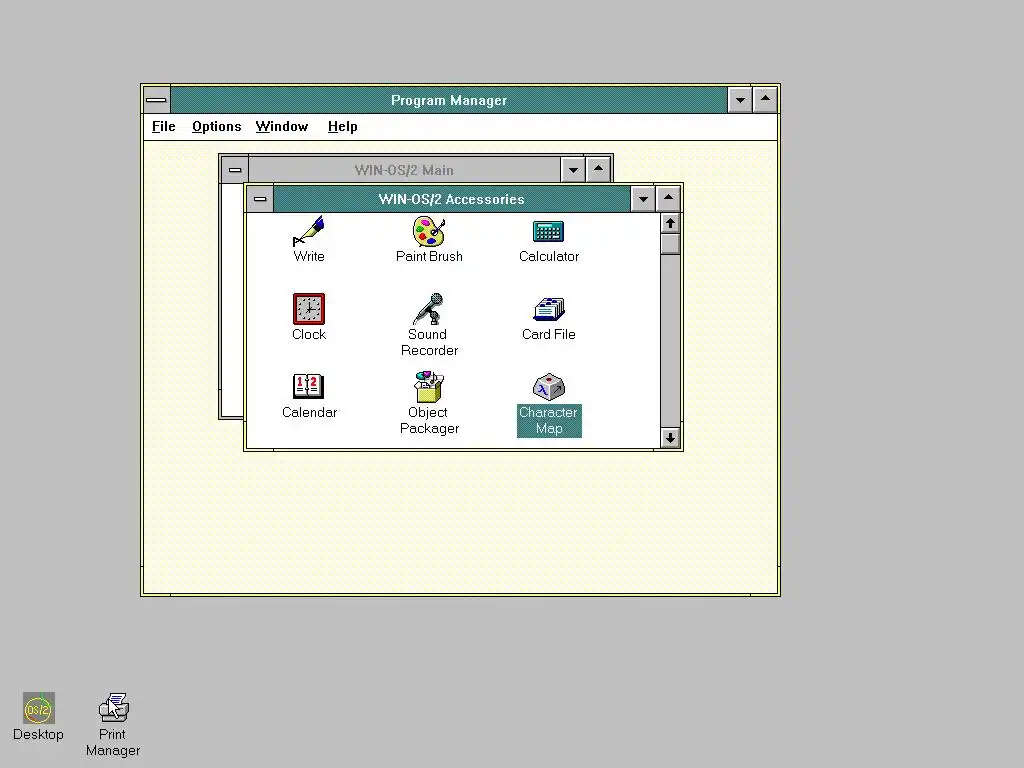Click the "Object Packager" label text
Viewport: 1024px width, 768px height.
[x=429, y=421]
